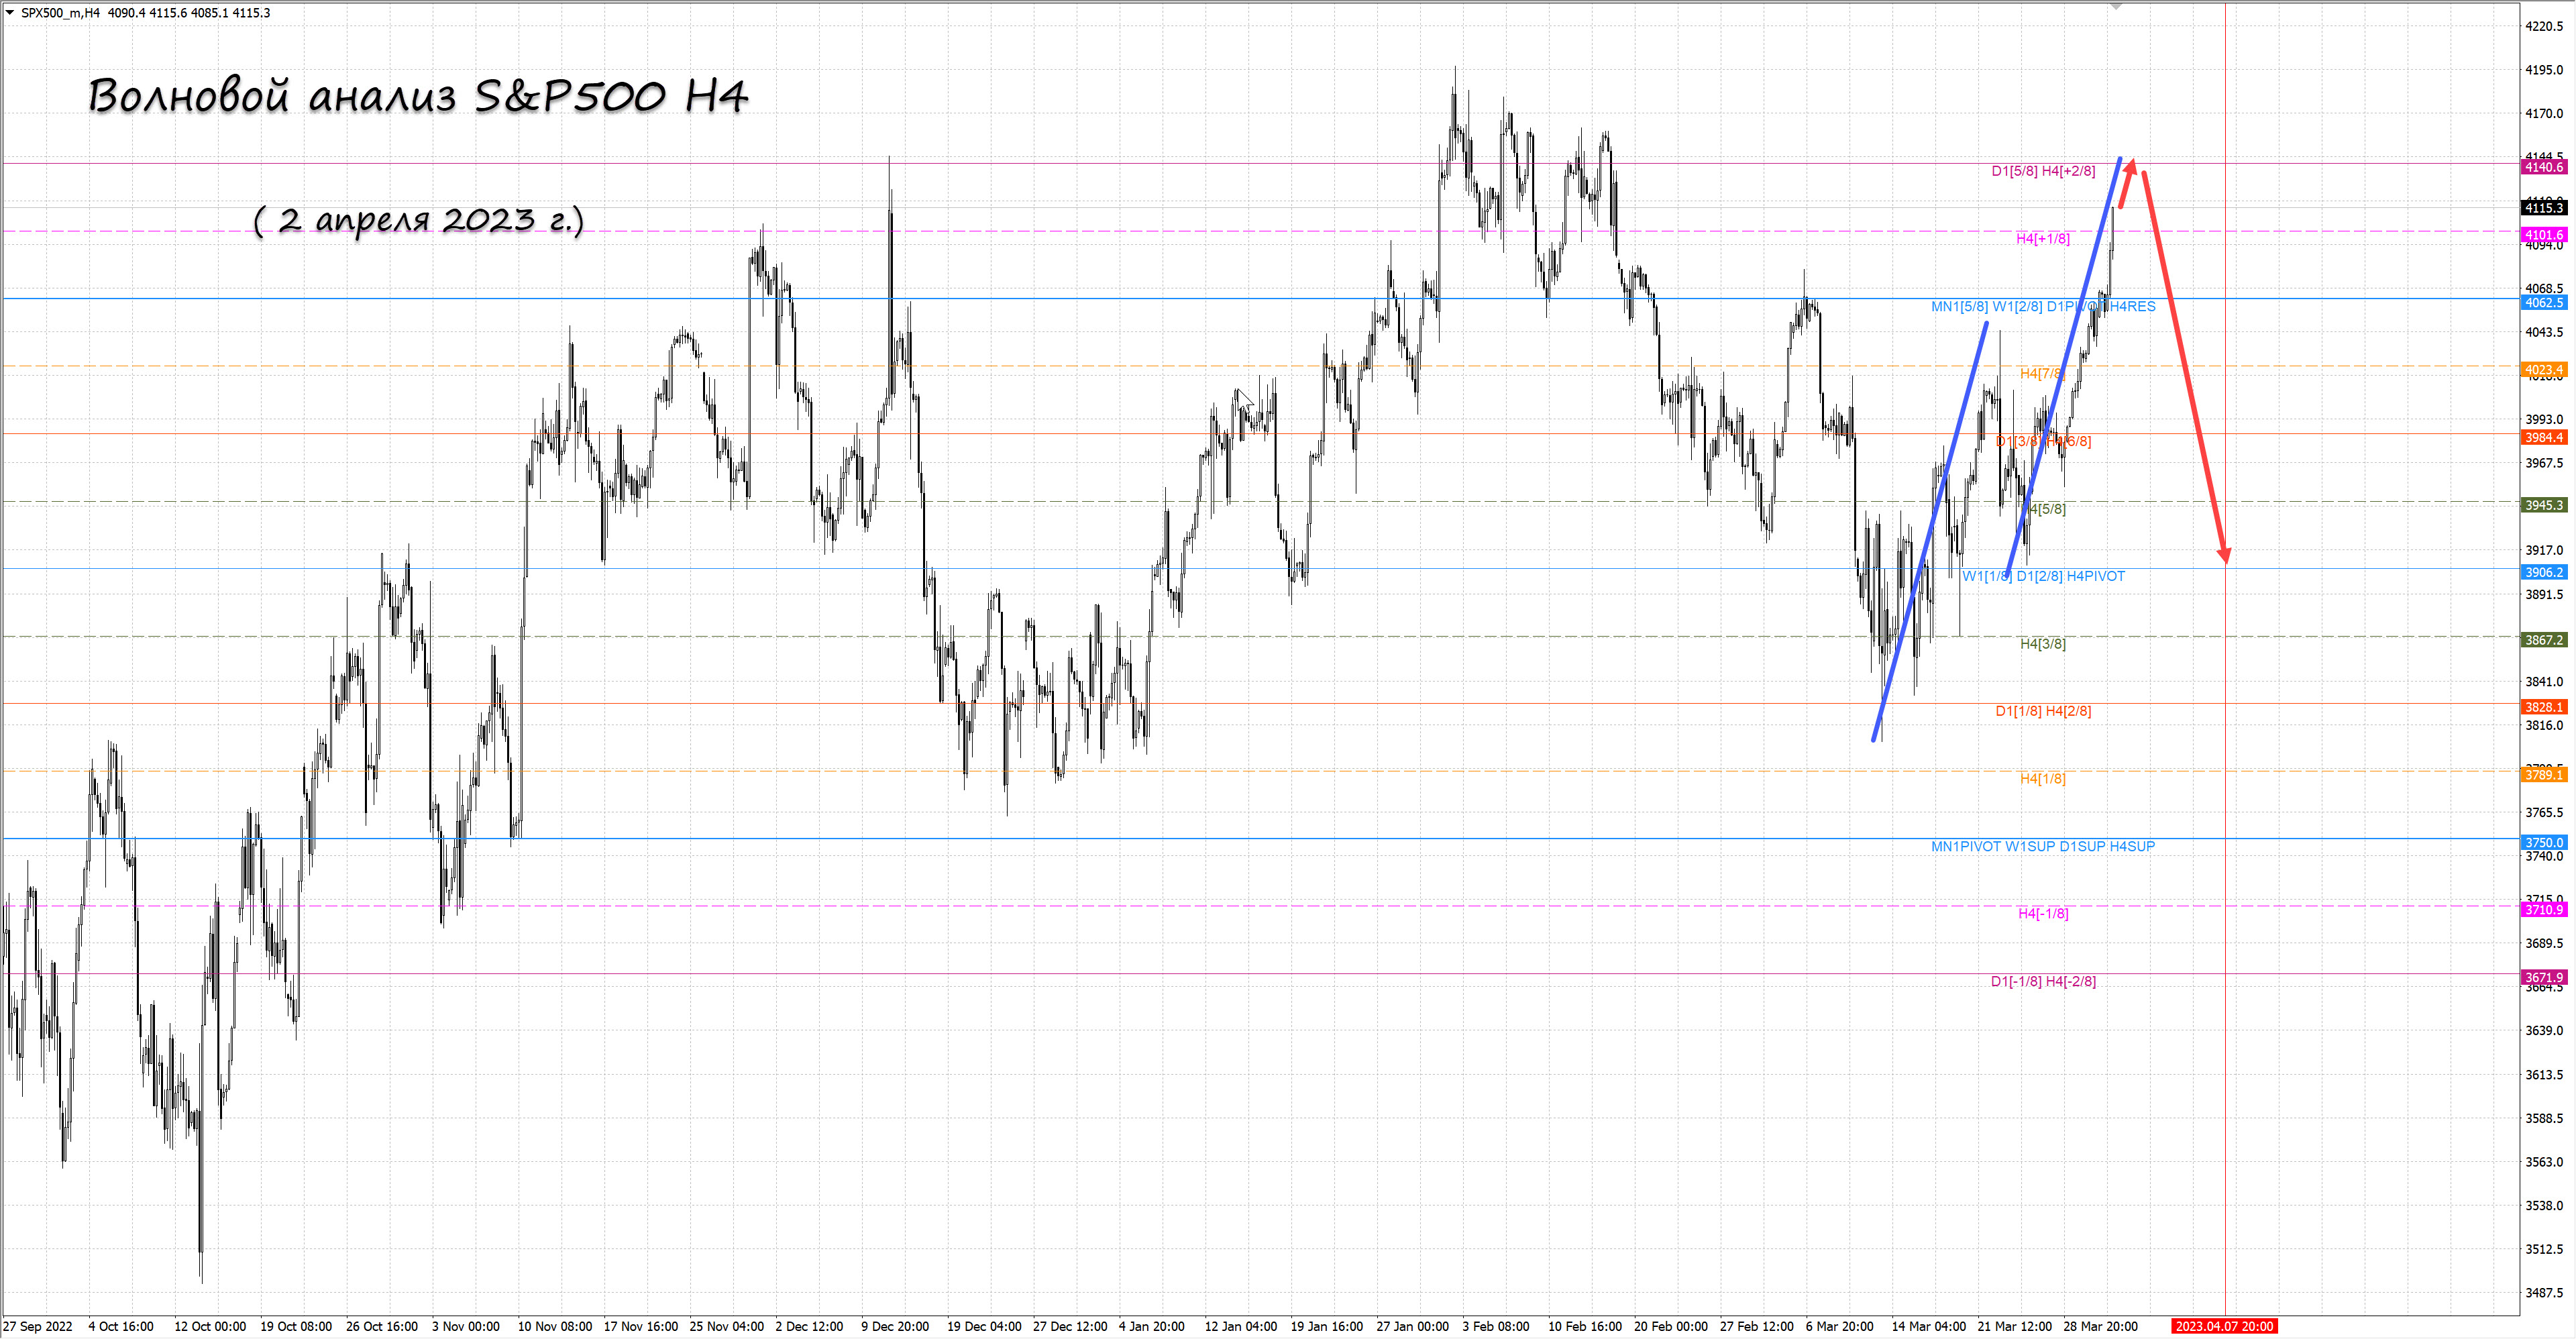Click the gray chart shift triangle at the chart top
This screenshot has height=1339, width=2576.
2116,6
